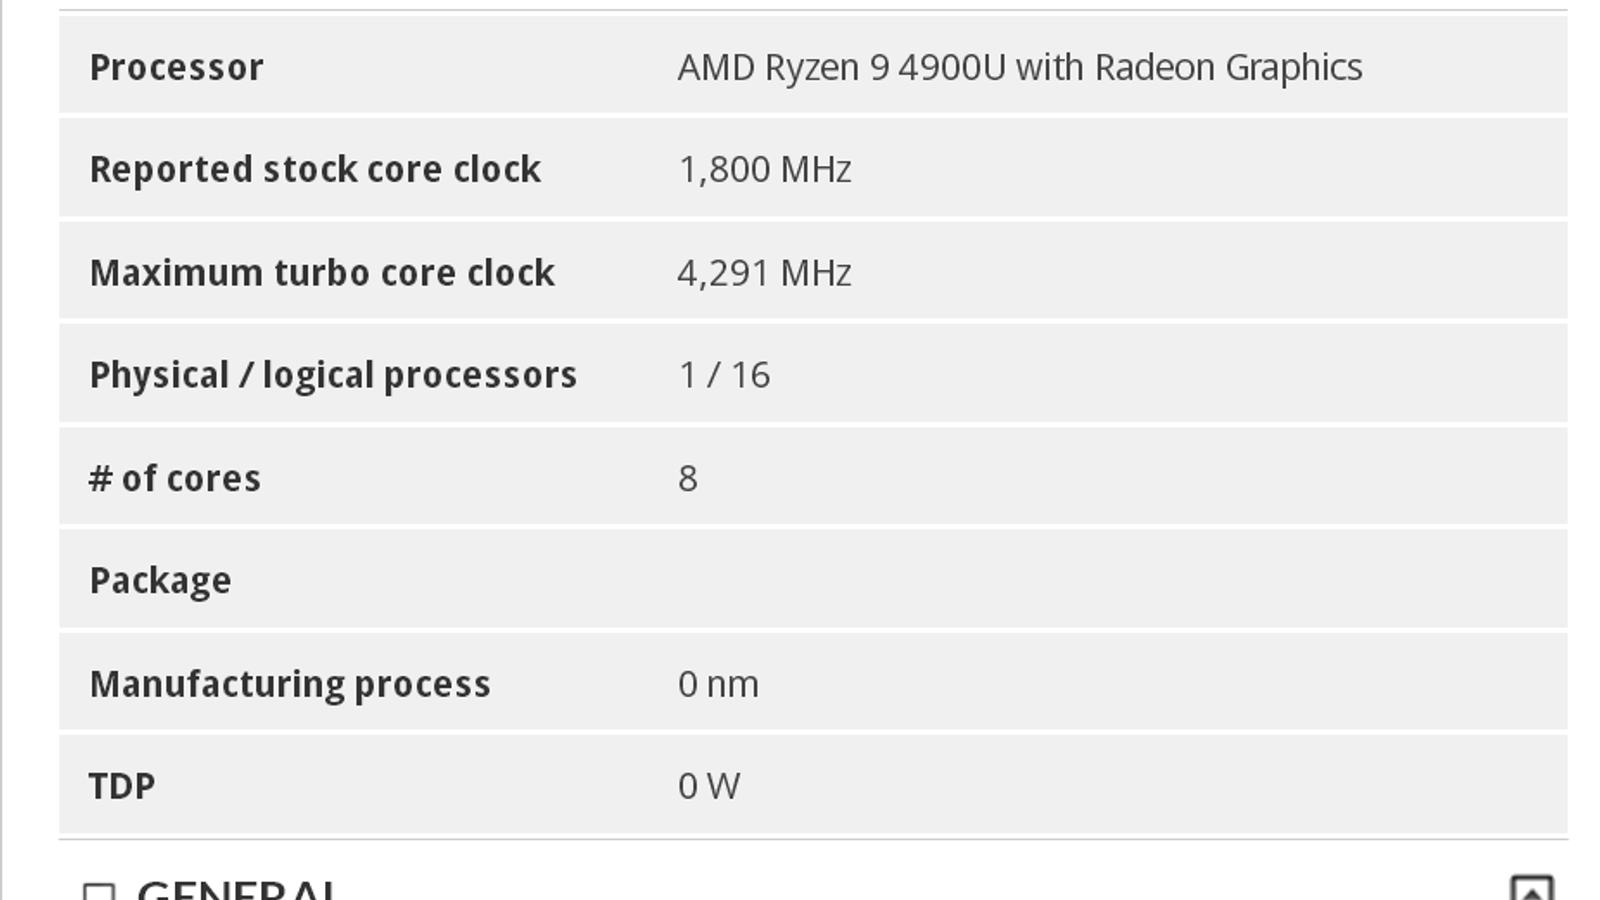
Task: Click the GENERAL section heading
Action: point(238,889)
